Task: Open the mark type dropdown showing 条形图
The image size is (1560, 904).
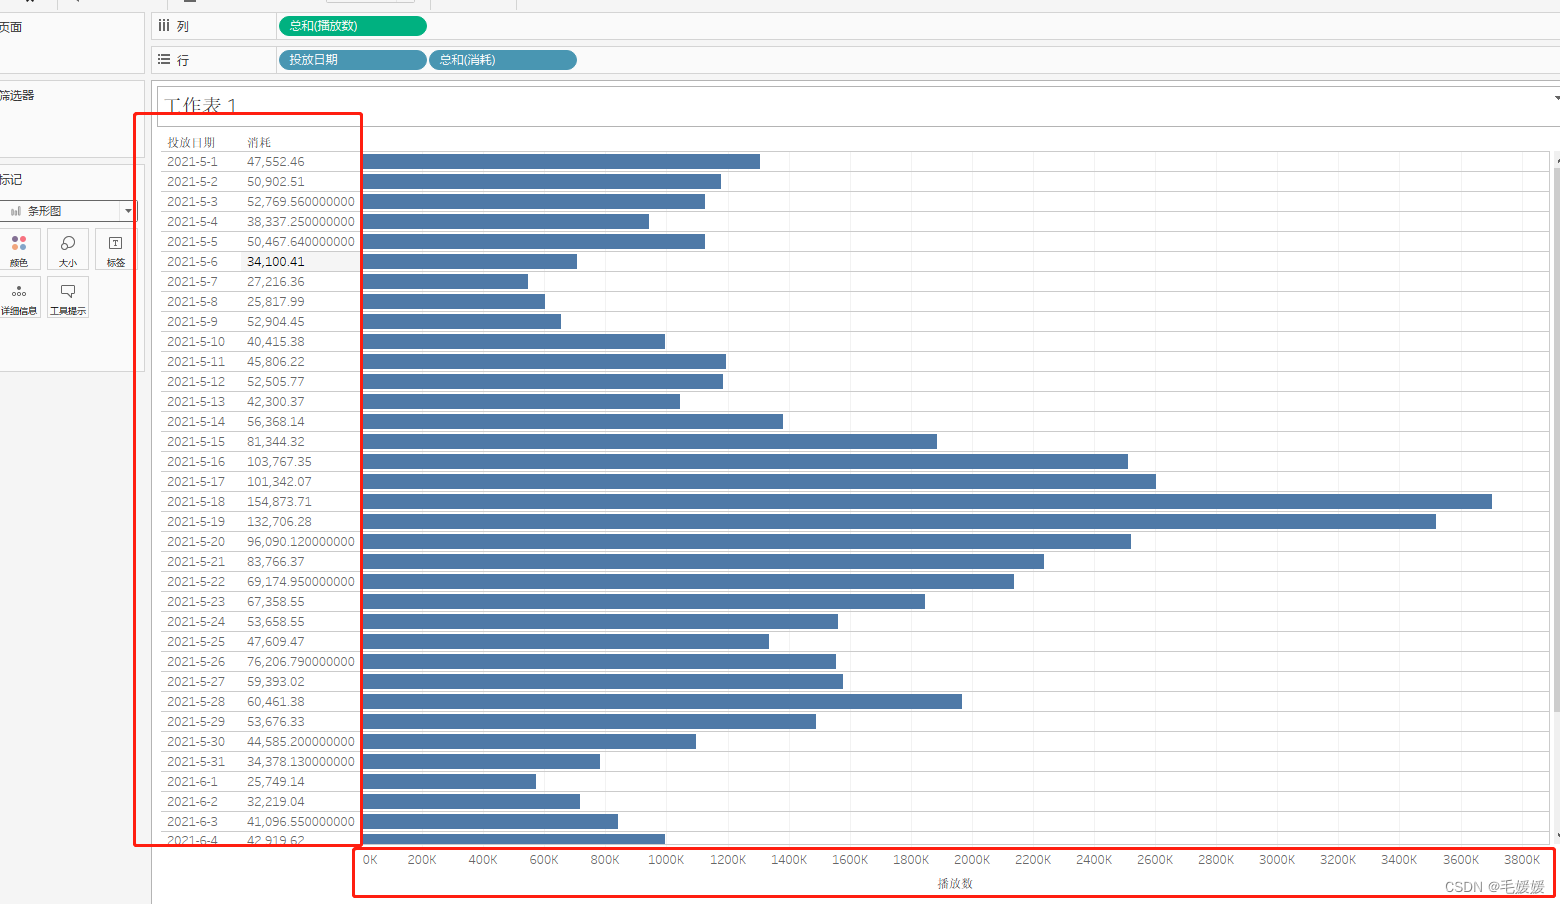Action: click(x=68, y=211)
